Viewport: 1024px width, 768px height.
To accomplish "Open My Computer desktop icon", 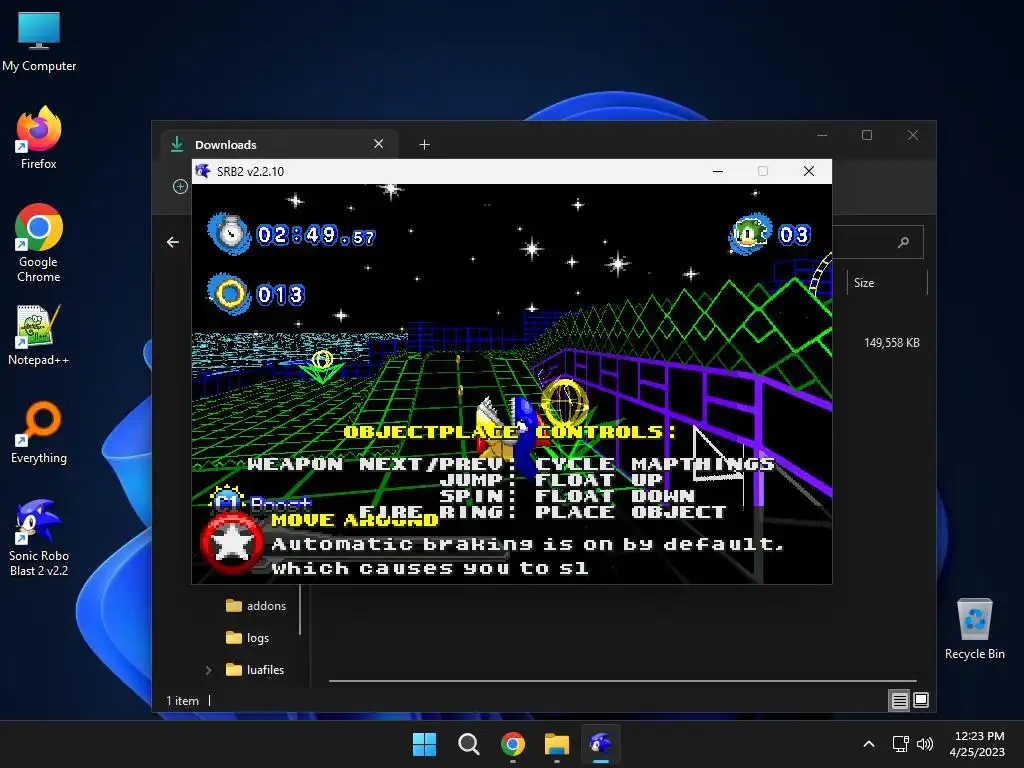I will [x=39, y=42].
